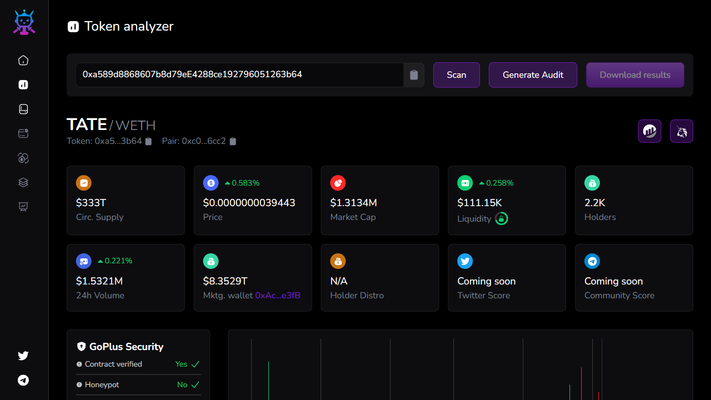Click the Price card blue coin icon
The height and width of the screenshot is (400, 711).
[211, 183]
